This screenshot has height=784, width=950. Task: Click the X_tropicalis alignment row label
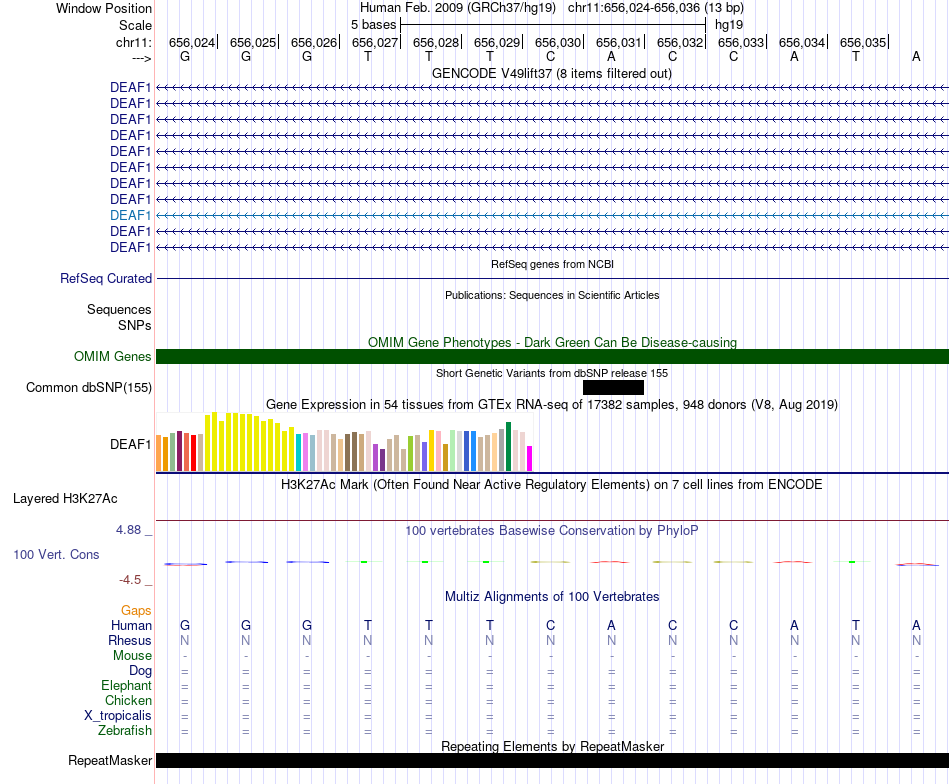click(x=118, y=716)
